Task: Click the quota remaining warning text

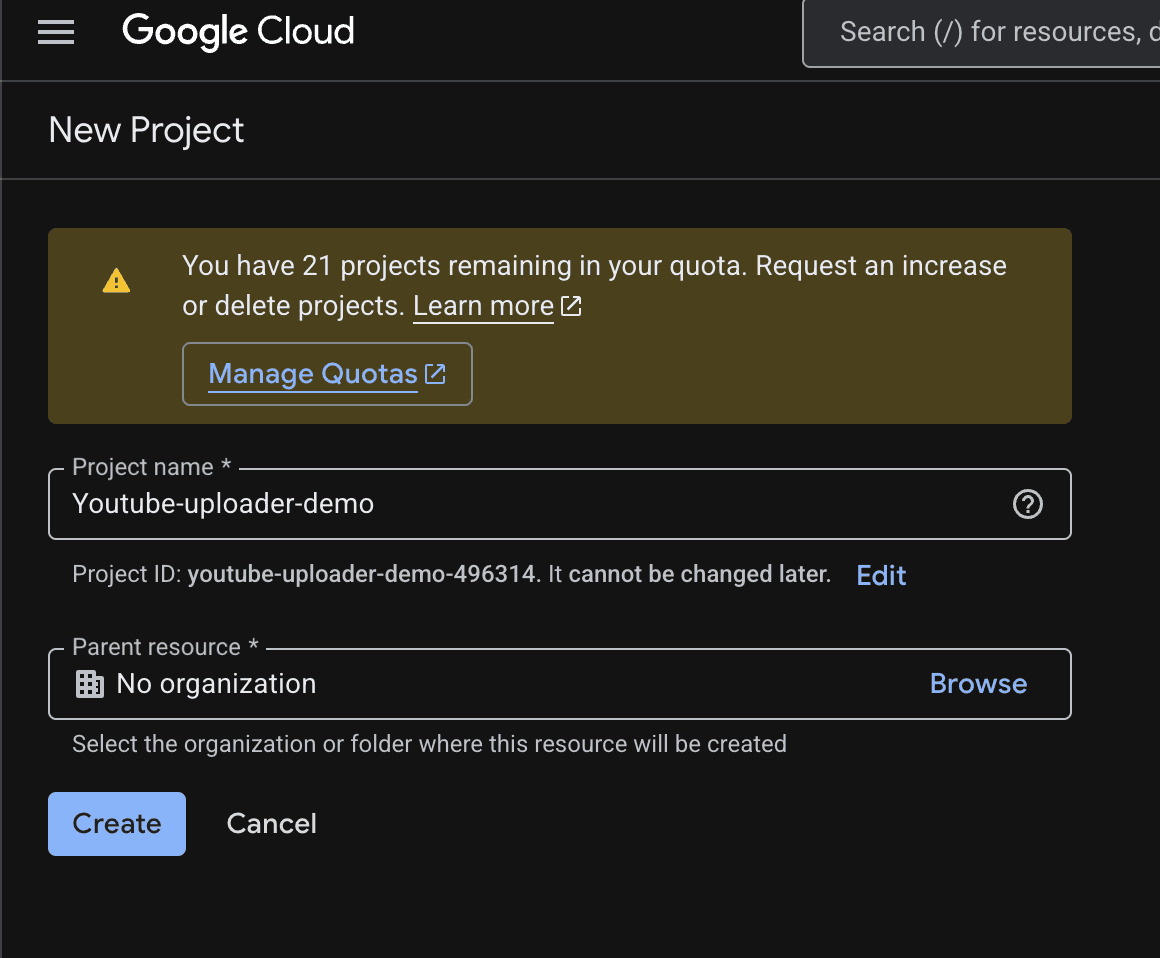Action: click(594, 286)
